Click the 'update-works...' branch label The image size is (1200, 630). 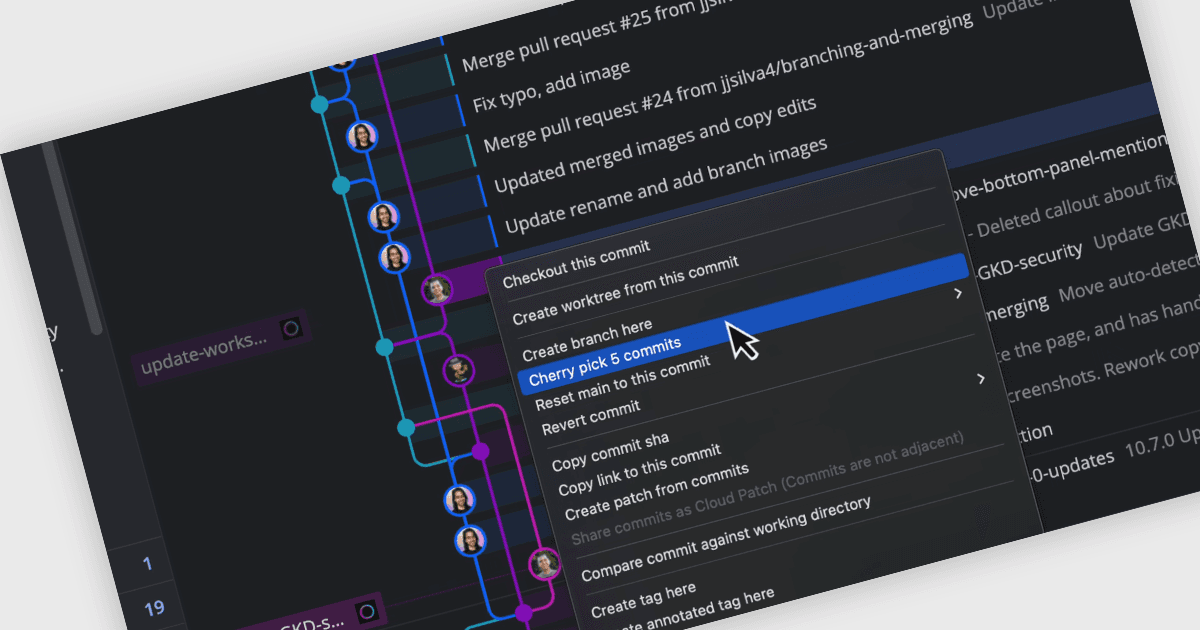coord(204,353)
